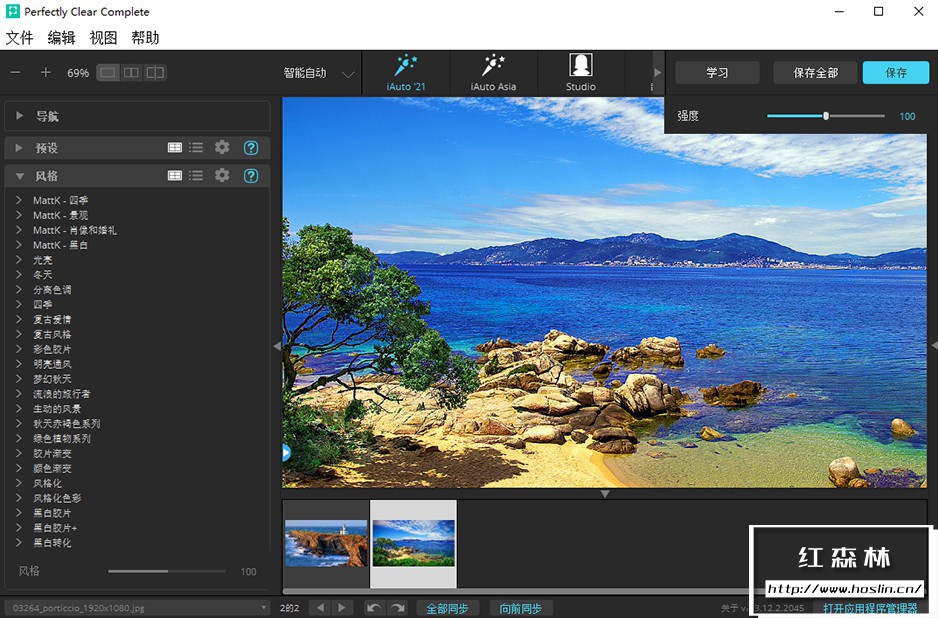Switch 风格 panel to list view
This screenshot has height=618, width=938.
[x=196, y=175]
